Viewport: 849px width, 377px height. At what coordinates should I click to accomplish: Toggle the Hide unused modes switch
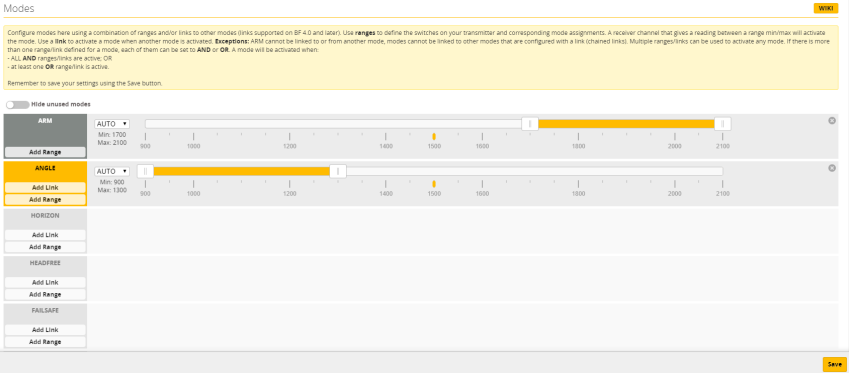click(17, 105)
